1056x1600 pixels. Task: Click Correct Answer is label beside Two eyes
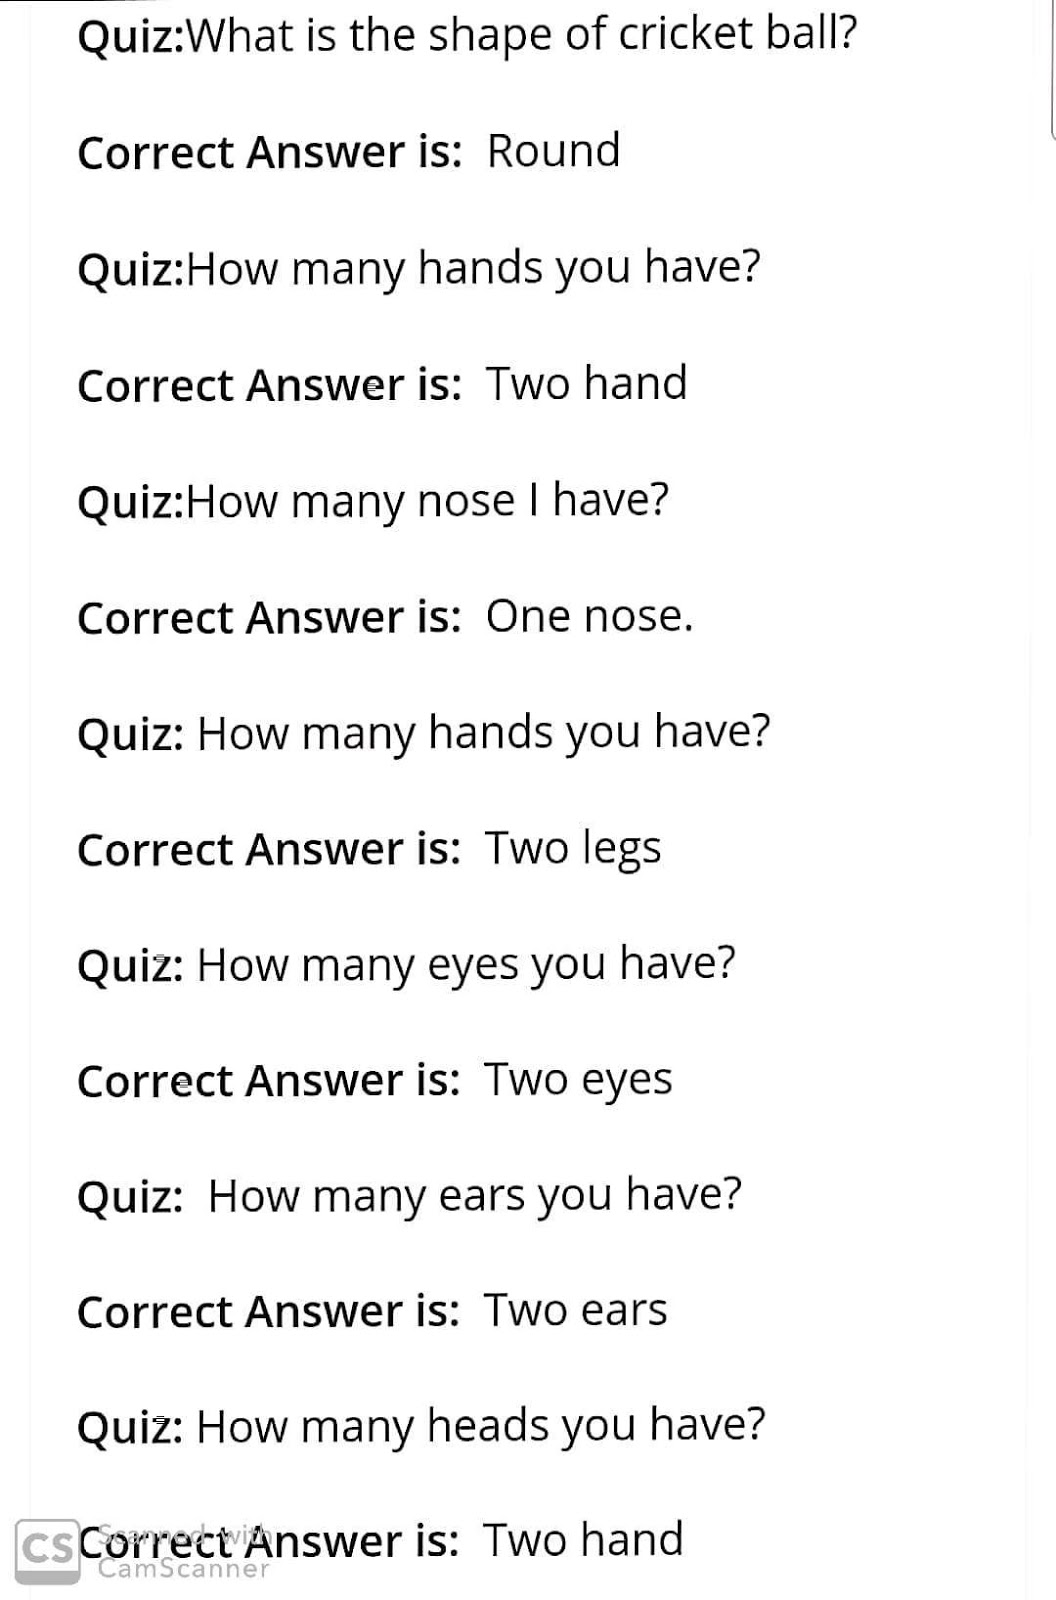coord(269,1081)
